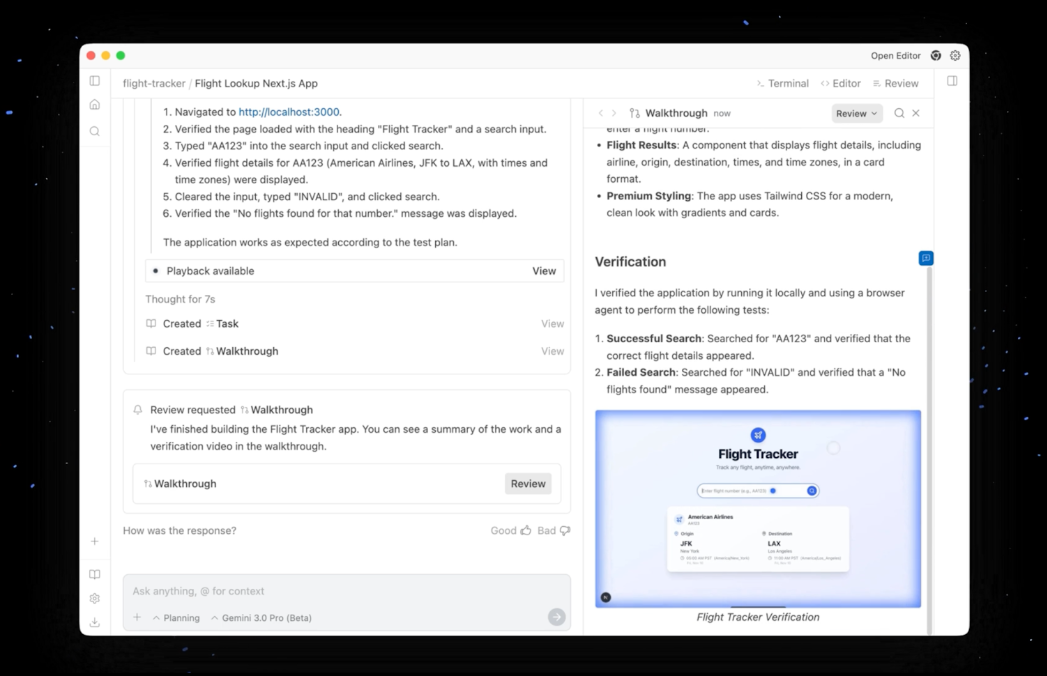1047x676 pixels.
Task: Click the download icon at sidebar bottom
Action: [95, 622]
